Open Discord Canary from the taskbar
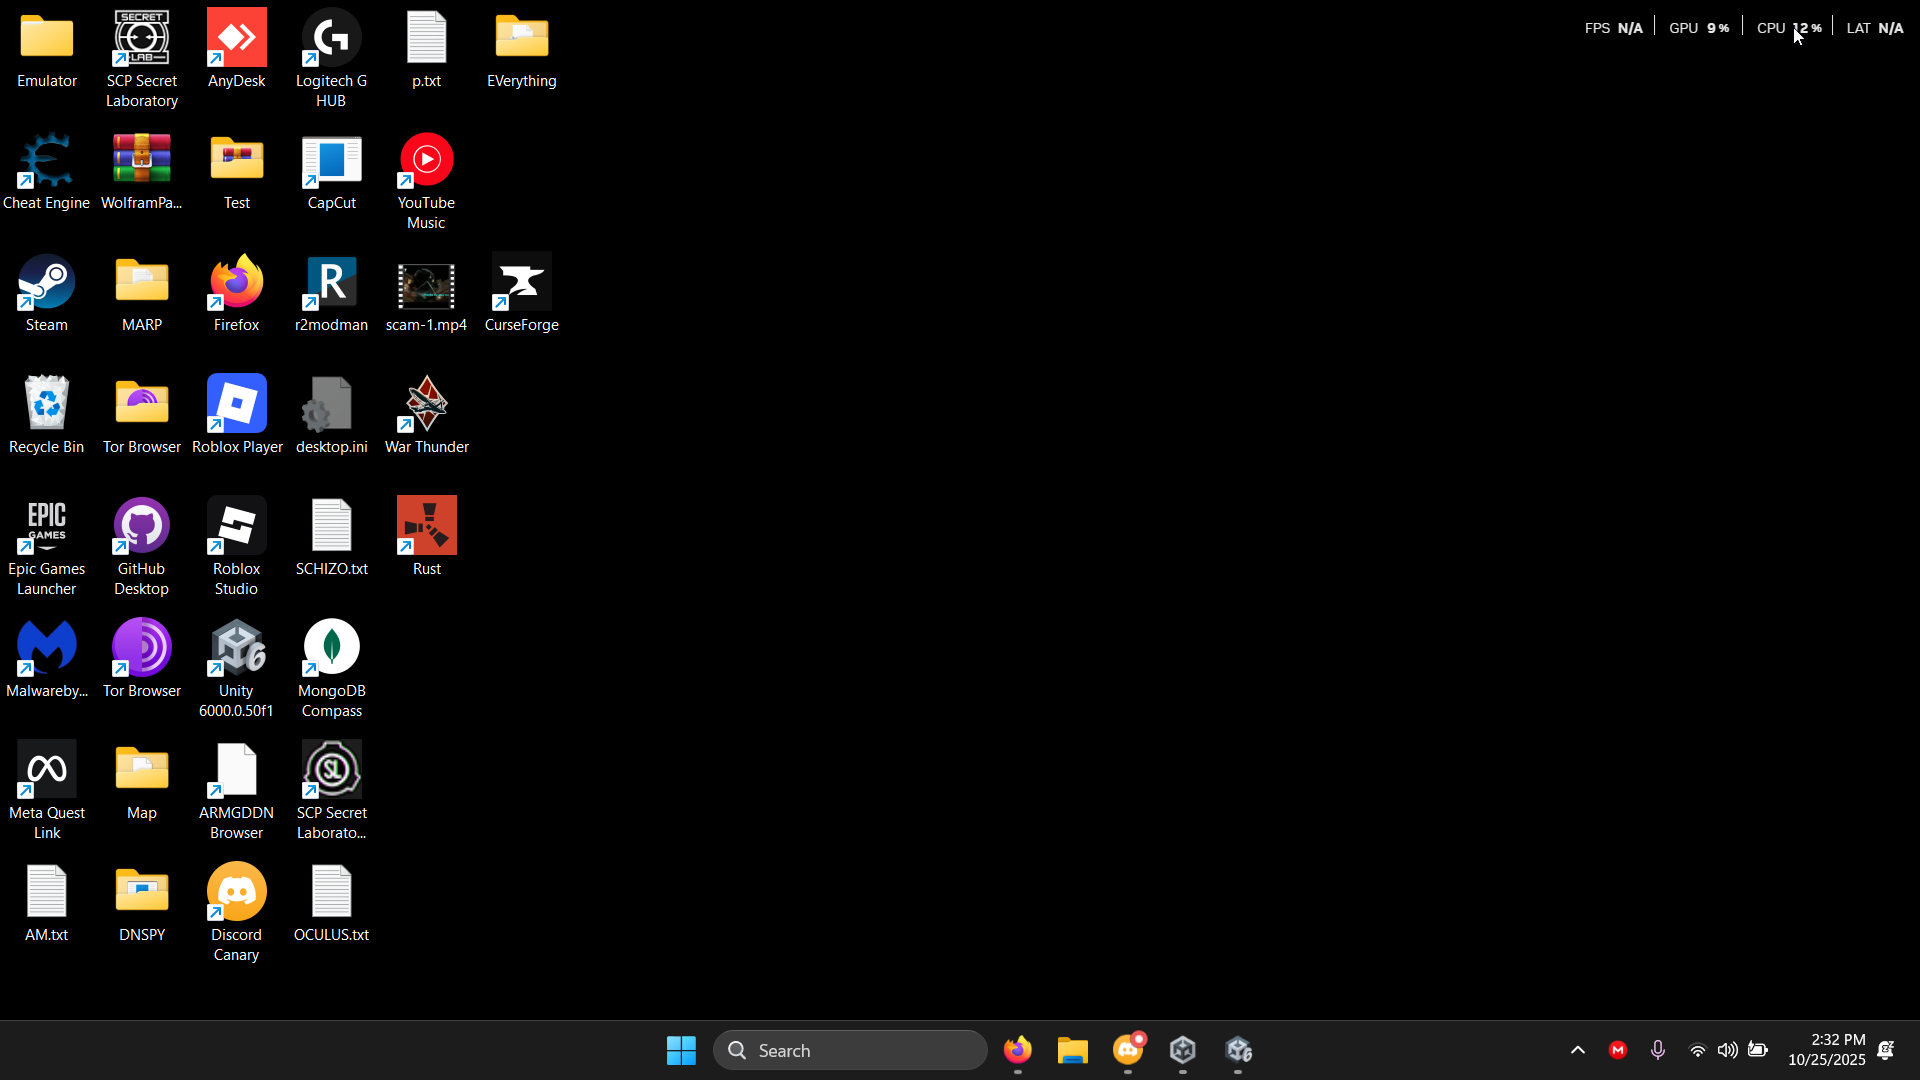 [x=1128, y=1050]
